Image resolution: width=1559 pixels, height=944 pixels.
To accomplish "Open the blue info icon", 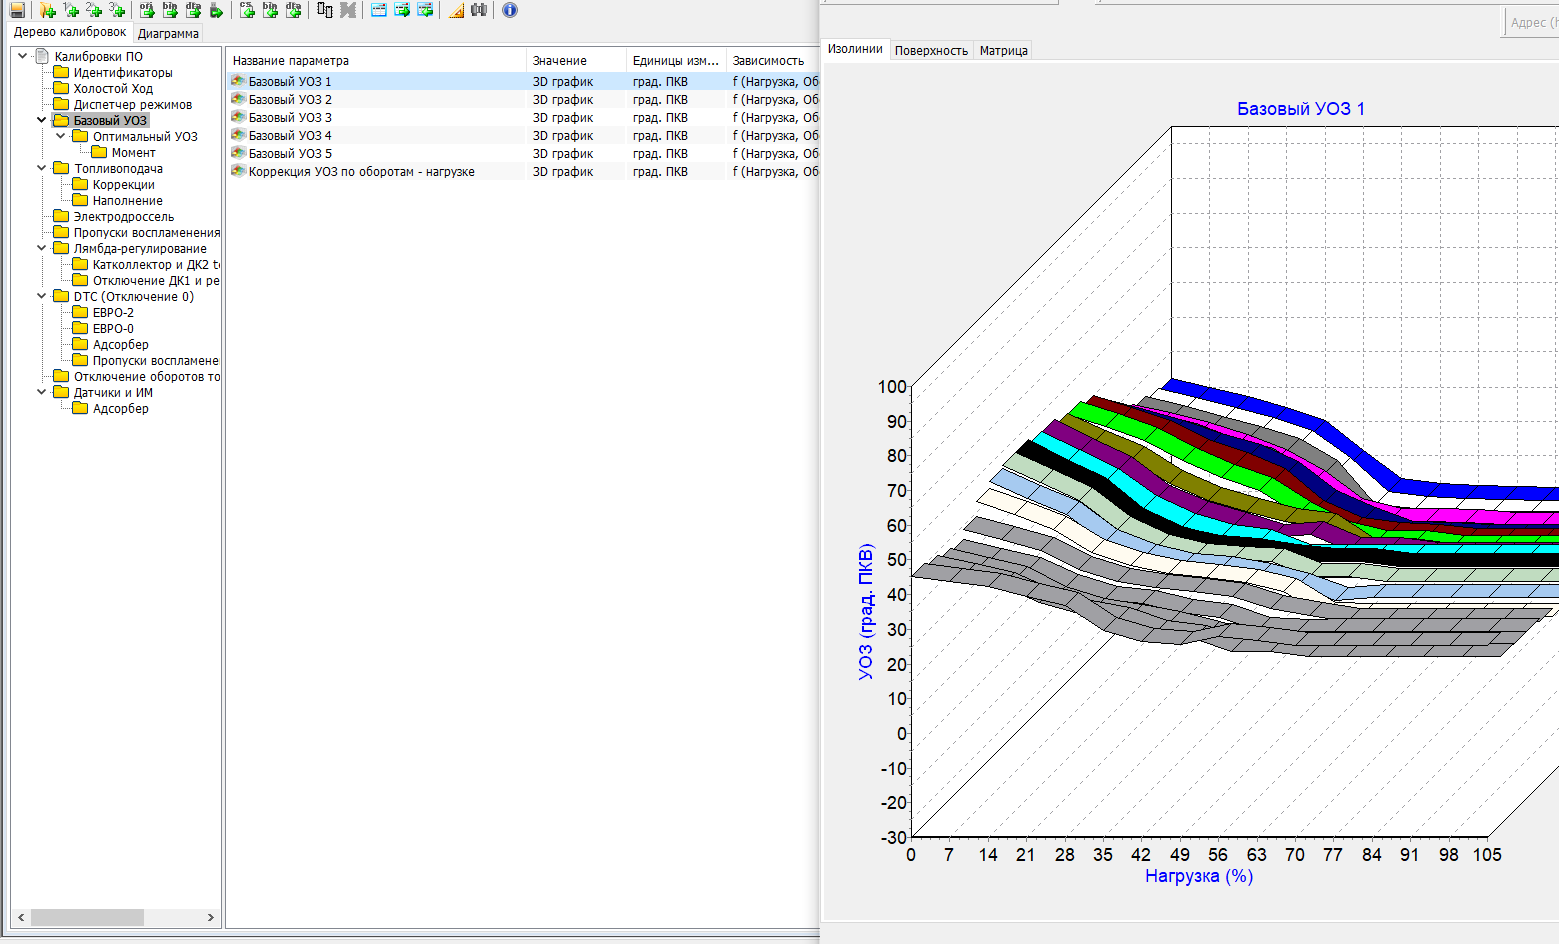I will pos(510,10).
